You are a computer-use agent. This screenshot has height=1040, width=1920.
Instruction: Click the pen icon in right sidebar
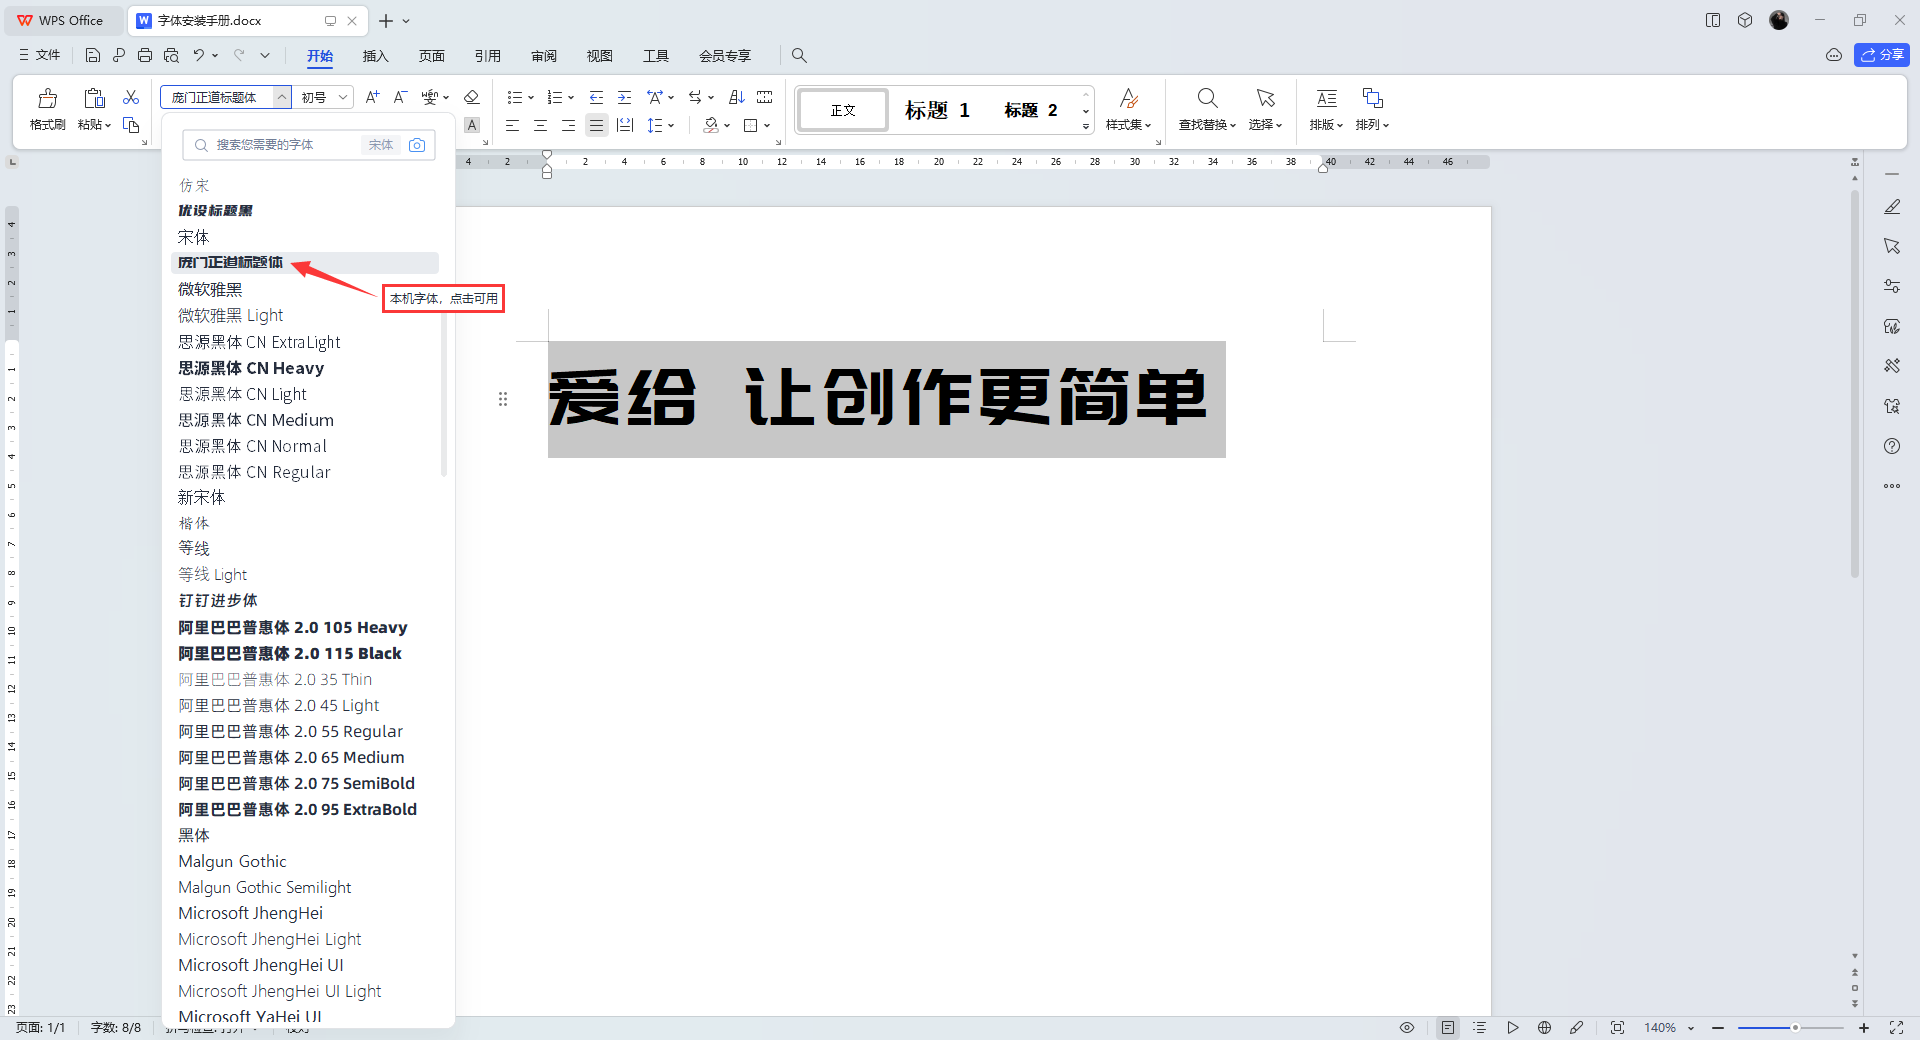[1892, 207]
